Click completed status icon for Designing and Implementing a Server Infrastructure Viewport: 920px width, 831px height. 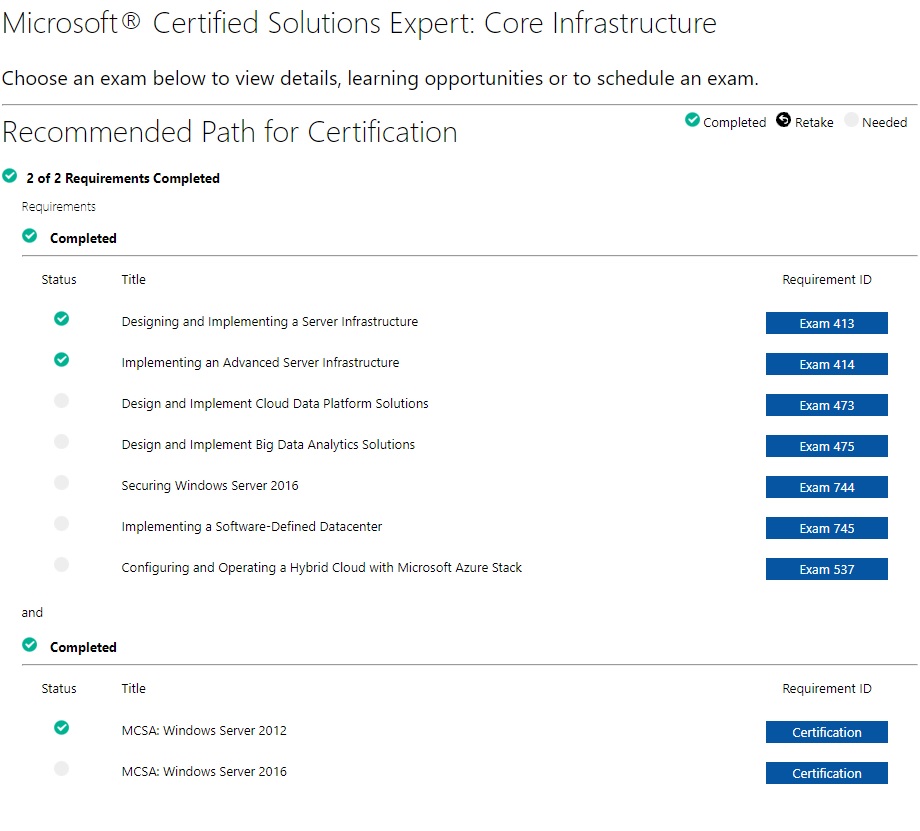[62, 319]
